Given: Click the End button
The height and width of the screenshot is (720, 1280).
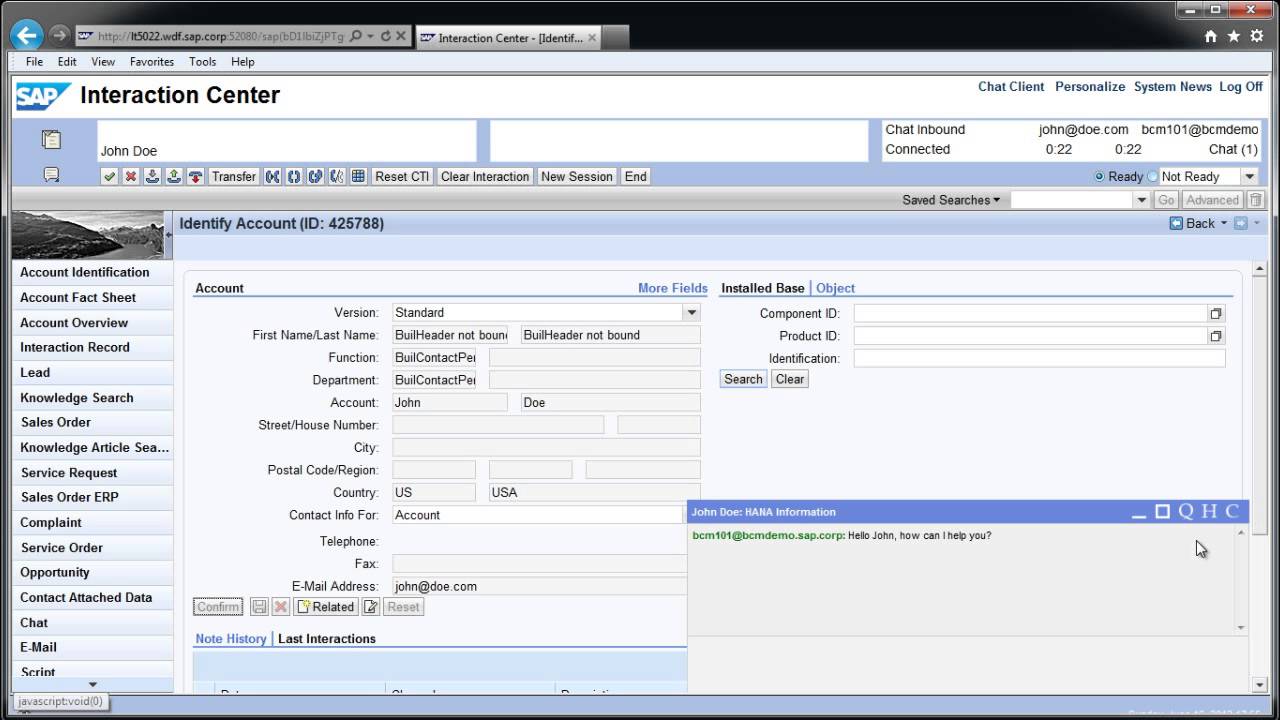Looking at the screenshot, I should pos(636,176).
